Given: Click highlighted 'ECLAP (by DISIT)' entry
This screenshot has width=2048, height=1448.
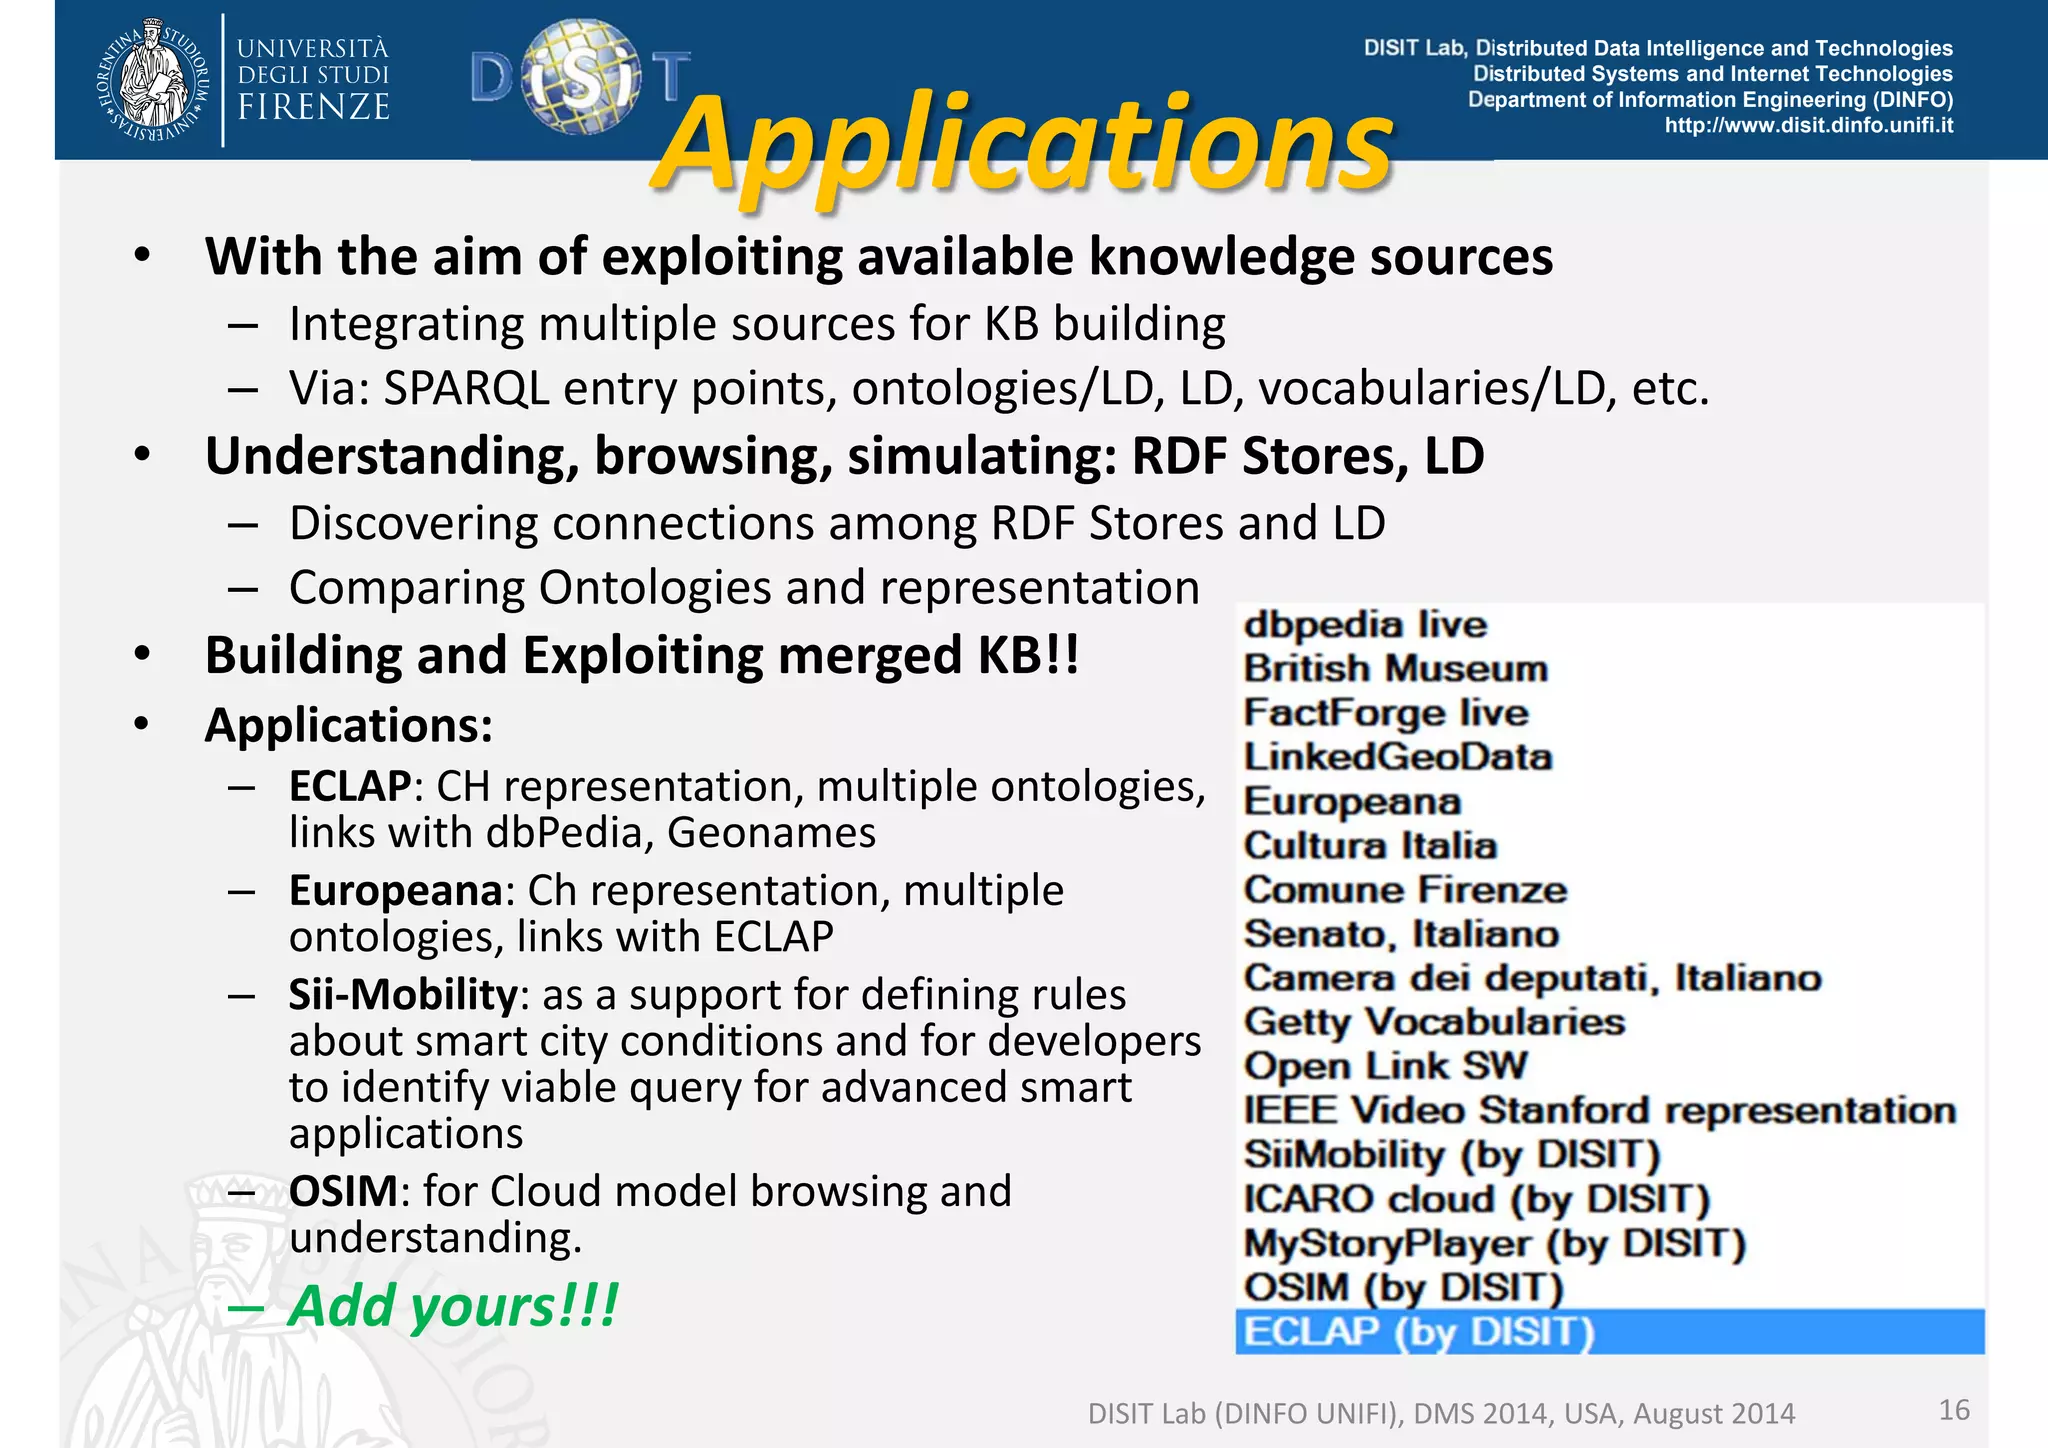Looking at the screenshot, I should 1610,1332.
